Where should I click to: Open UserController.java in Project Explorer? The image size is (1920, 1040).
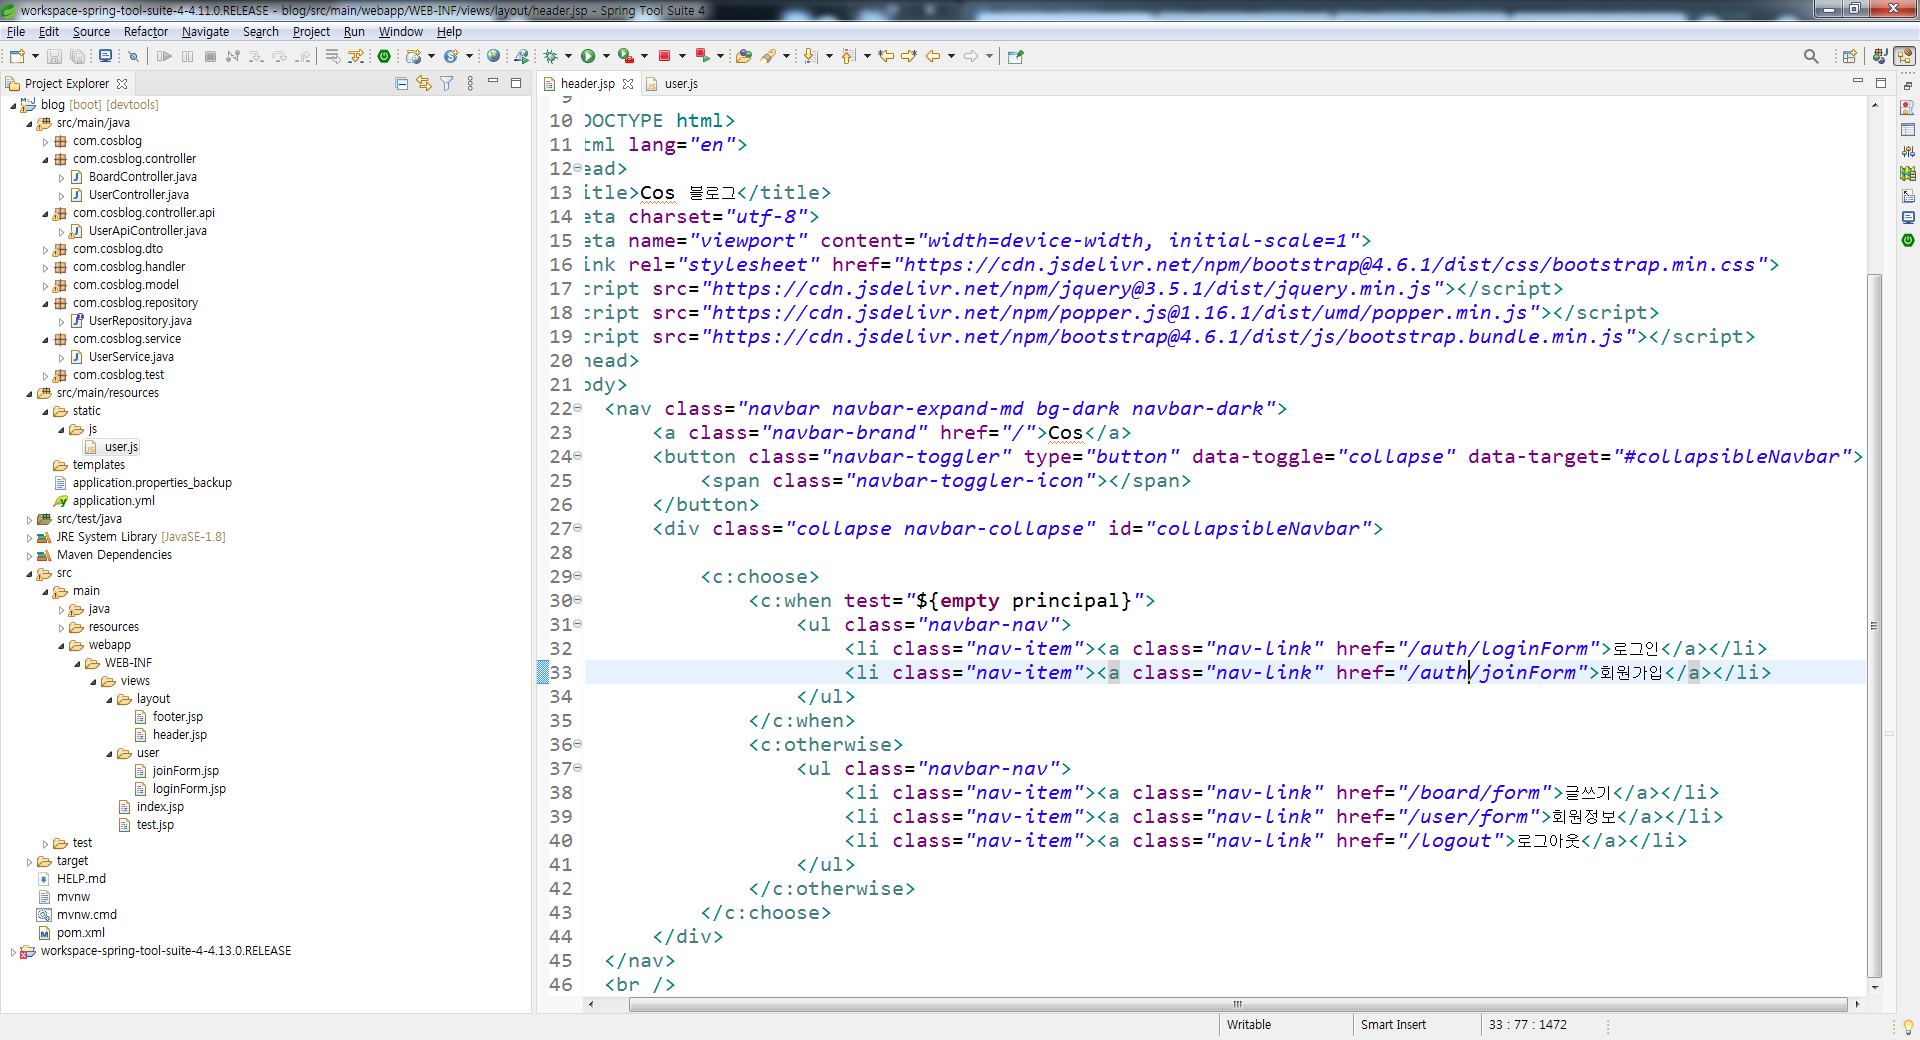tap(139, 195)
